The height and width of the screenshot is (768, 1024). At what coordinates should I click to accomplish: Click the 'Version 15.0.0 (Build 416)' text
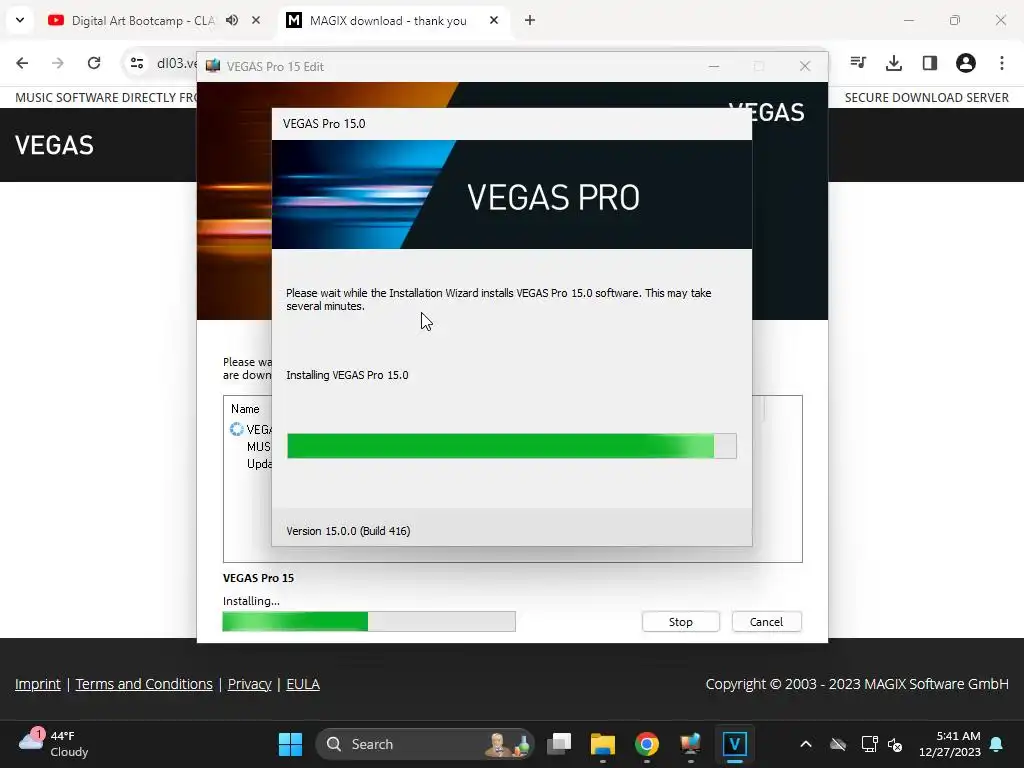(348, 531)
